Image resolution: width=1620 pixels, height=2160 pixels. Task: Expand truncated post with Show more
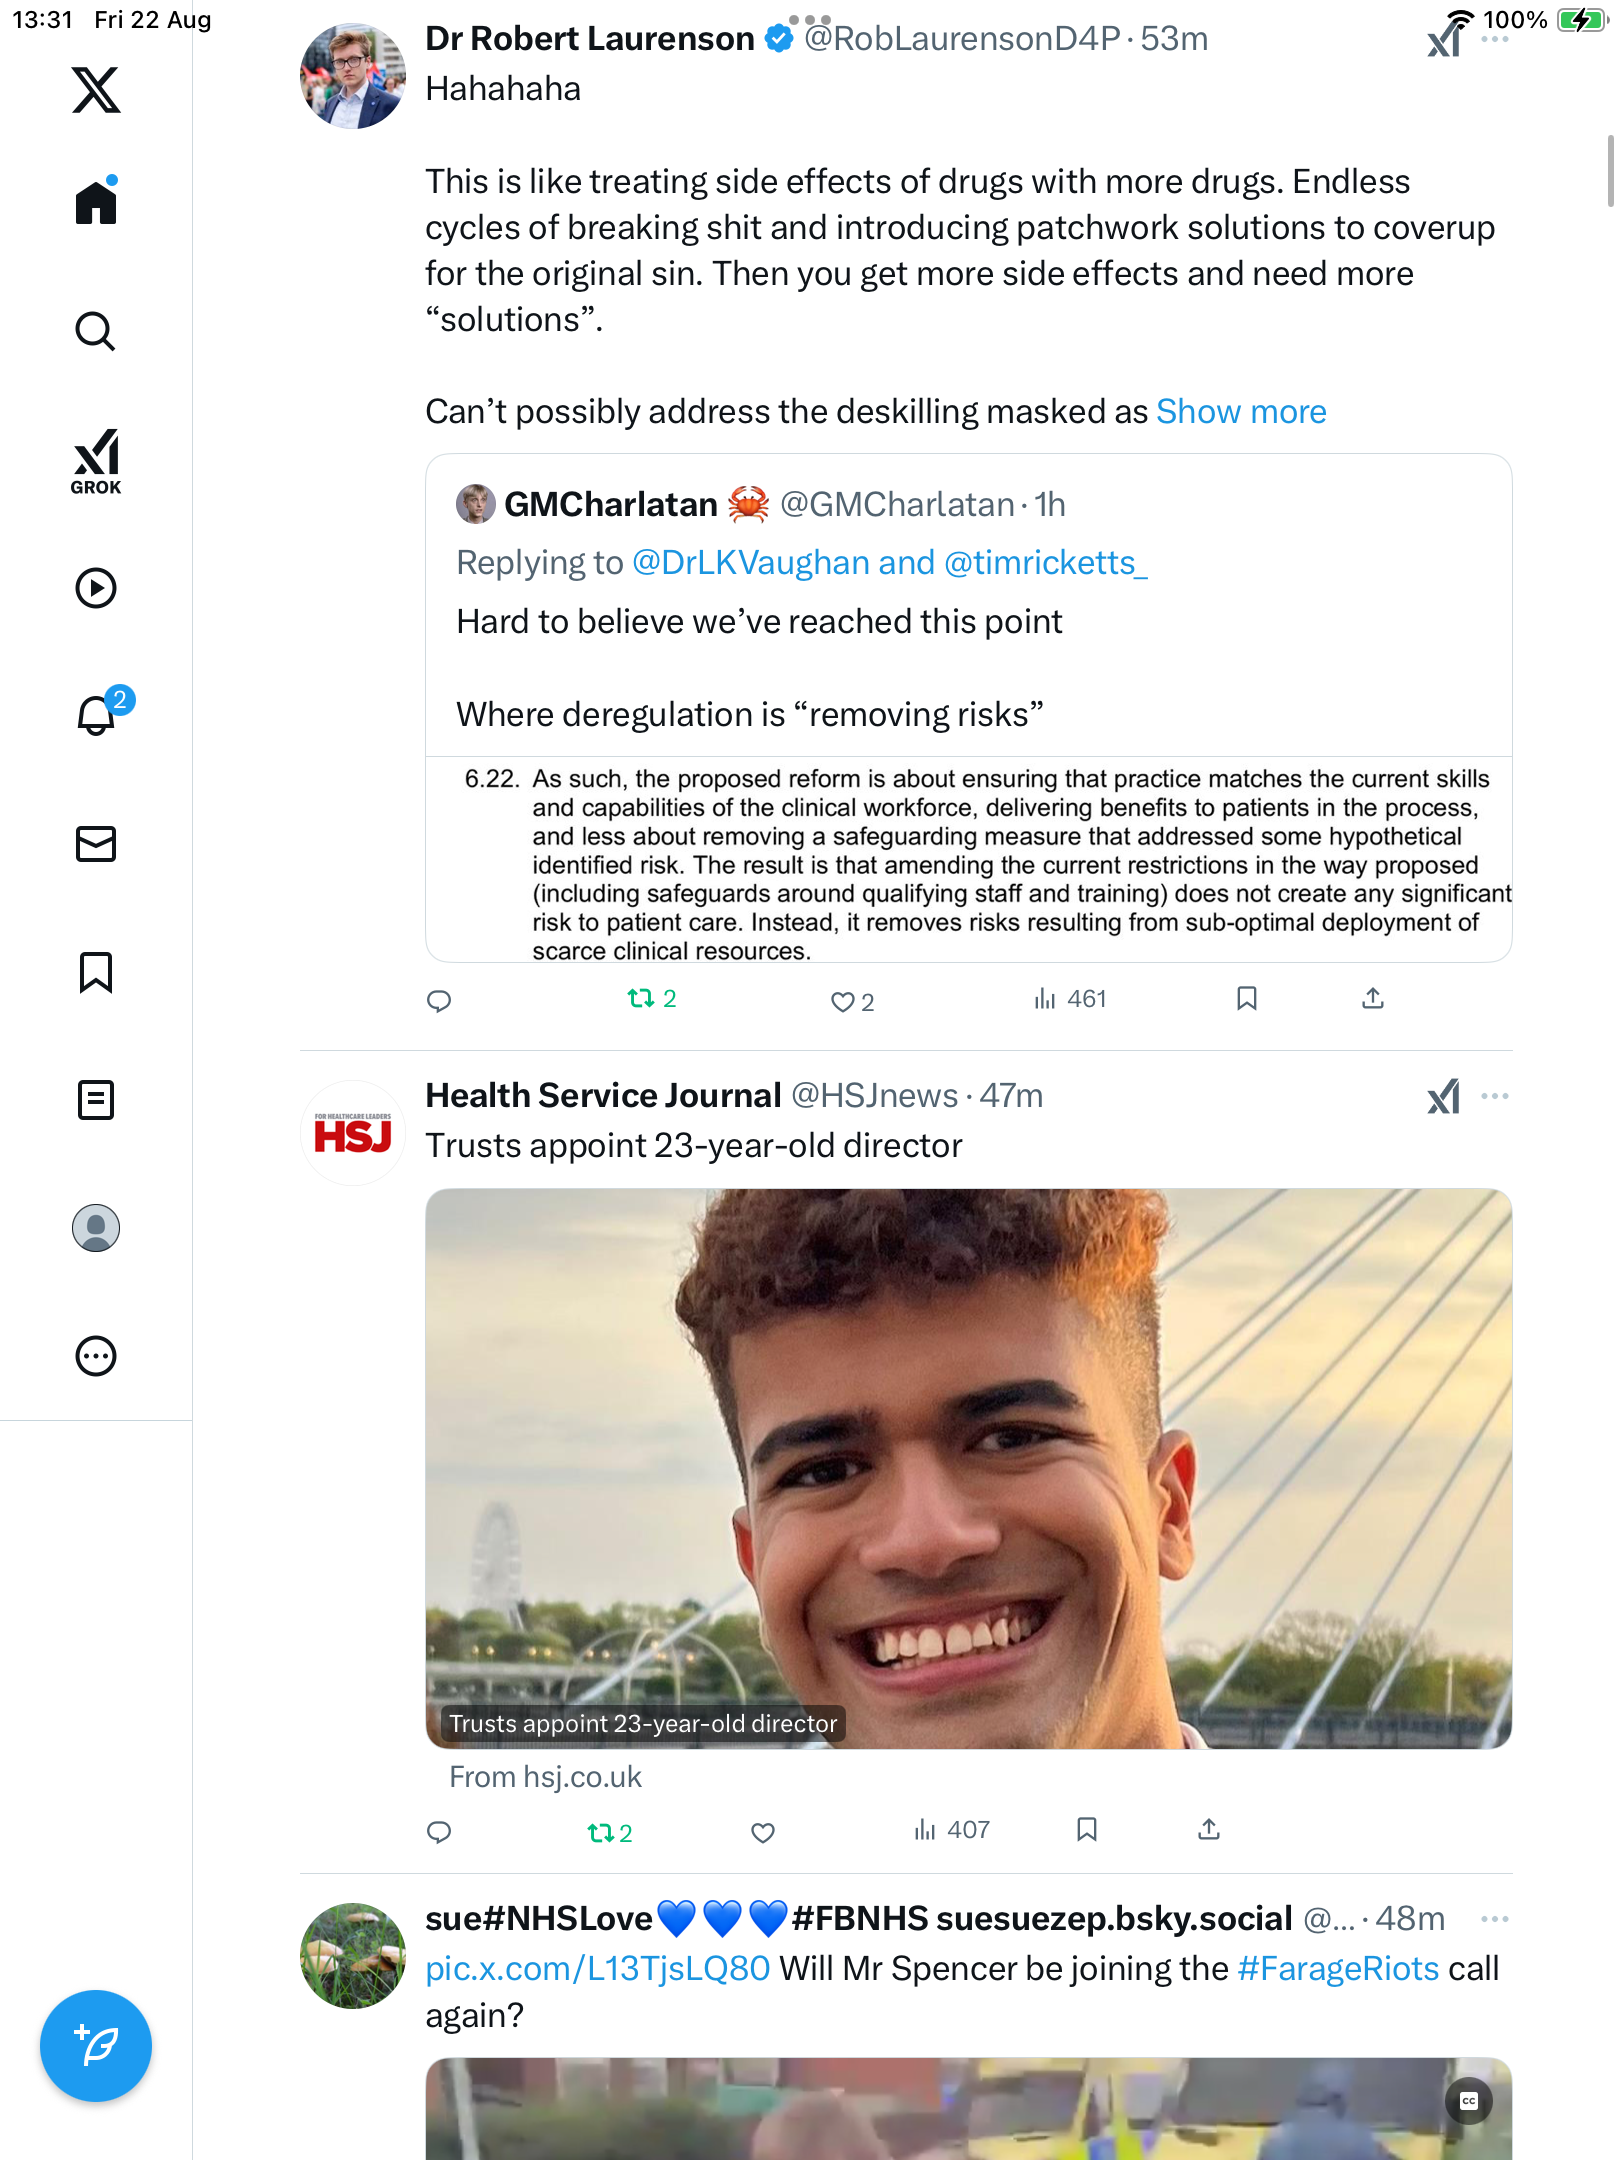click(1241, 412)
